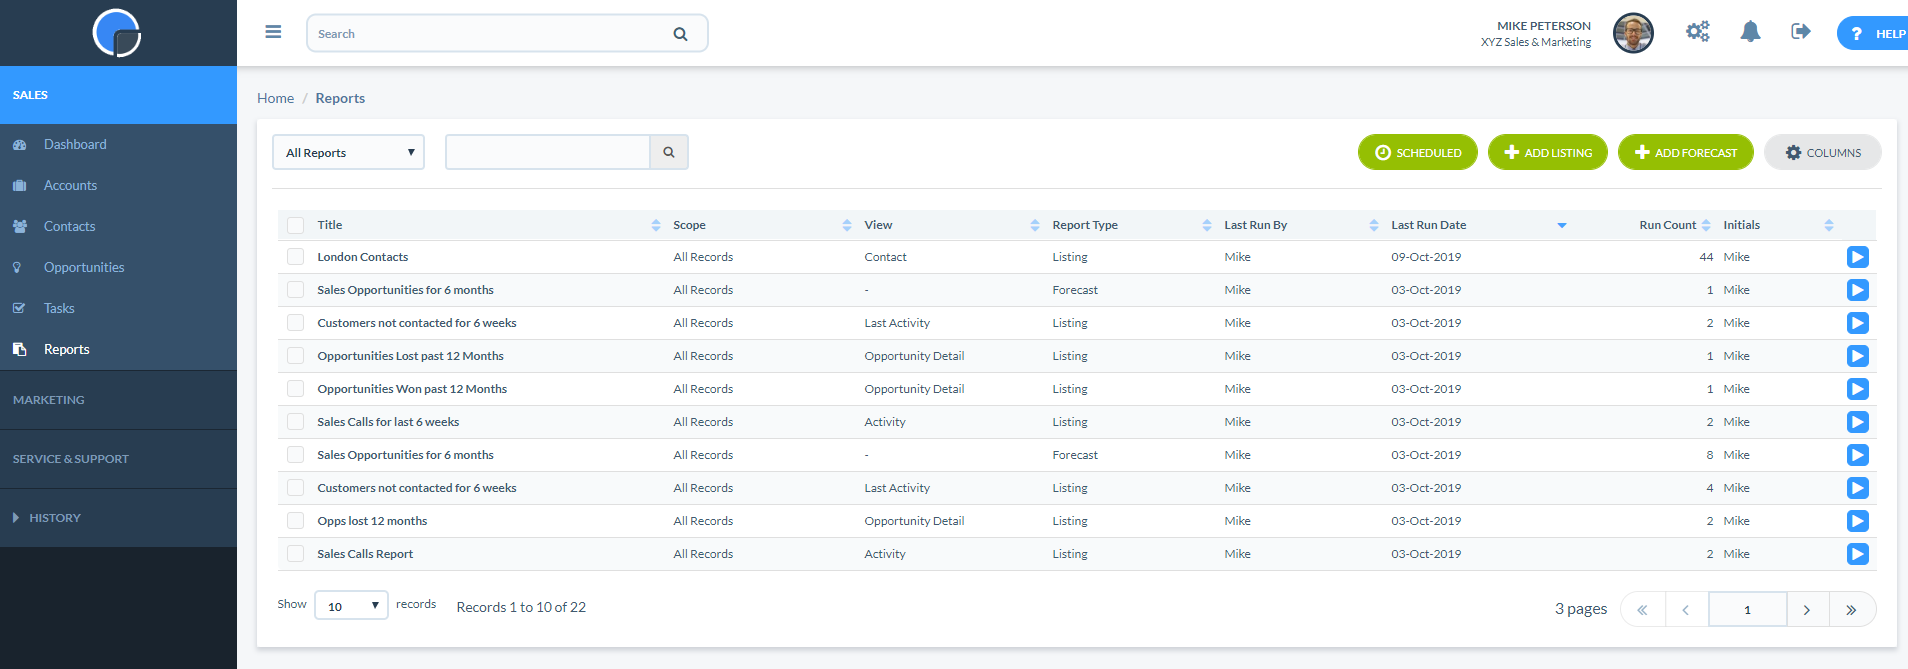The height and width of the screenshot is (669, 1908).
Task: Jump to first page double arrow
Action: click(x=1642, y=609)
